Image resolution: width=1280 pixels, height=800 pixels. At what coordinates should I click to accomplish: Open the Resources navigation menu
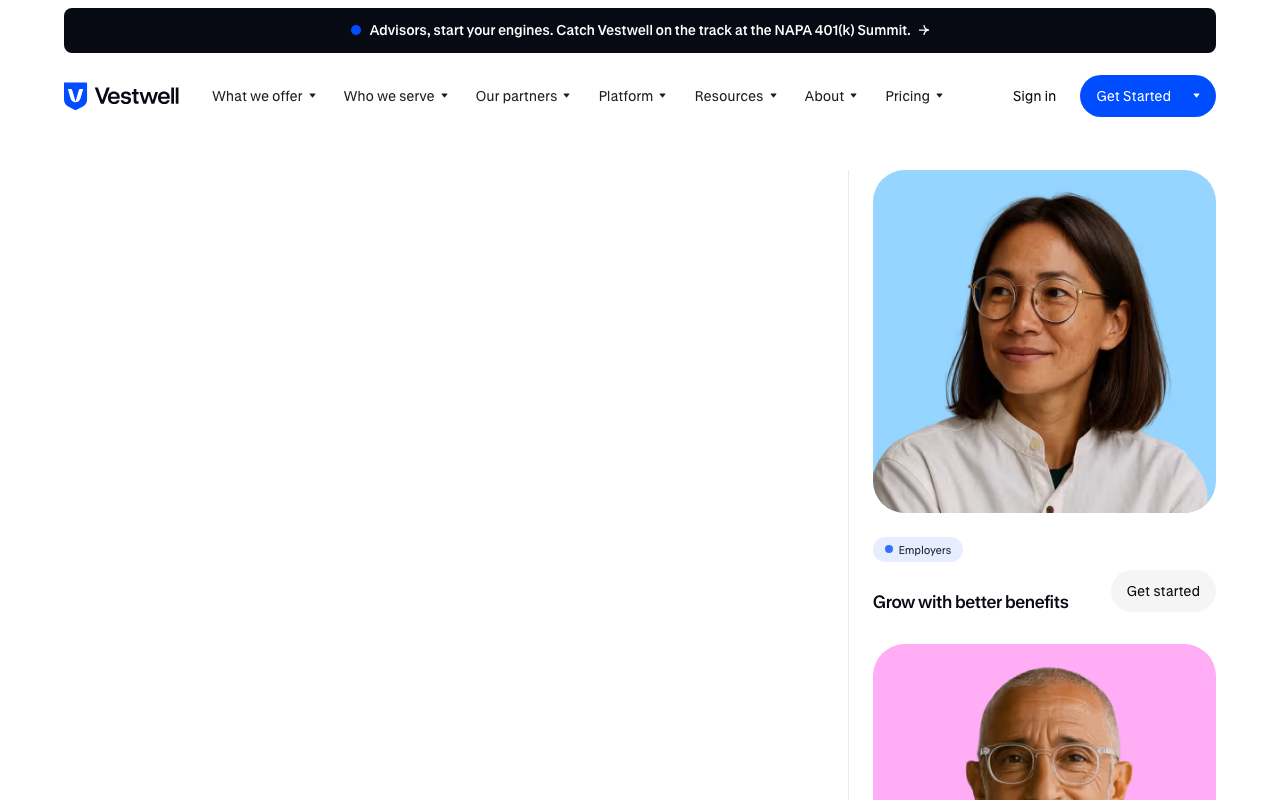click(735, 96)
